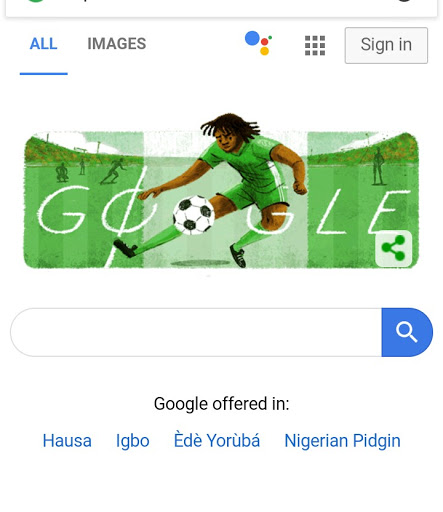Open the Google apps grid icon
This screenshot has width=443, height=512.
[x=315, y=45]
